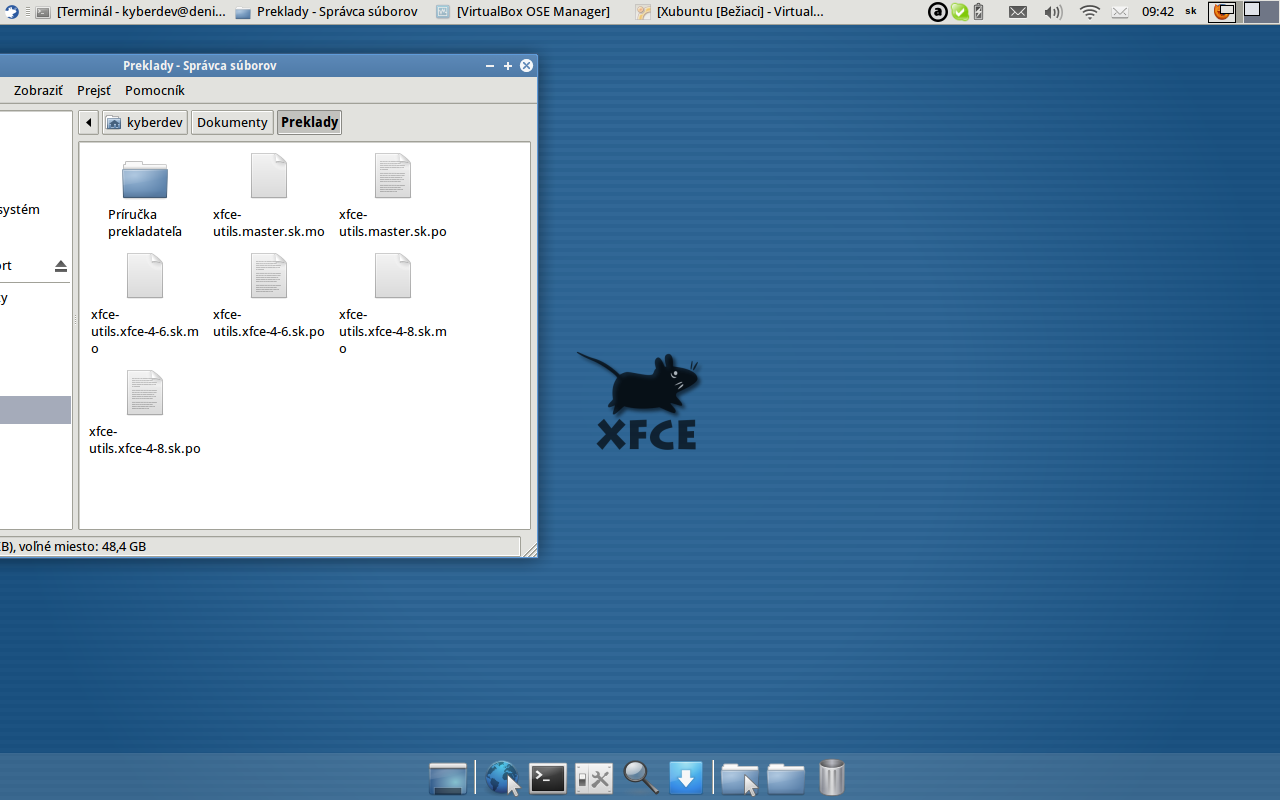Click the Preklady path button
The height and width of the screenshot is (800, 1280).
pos(309,122)
